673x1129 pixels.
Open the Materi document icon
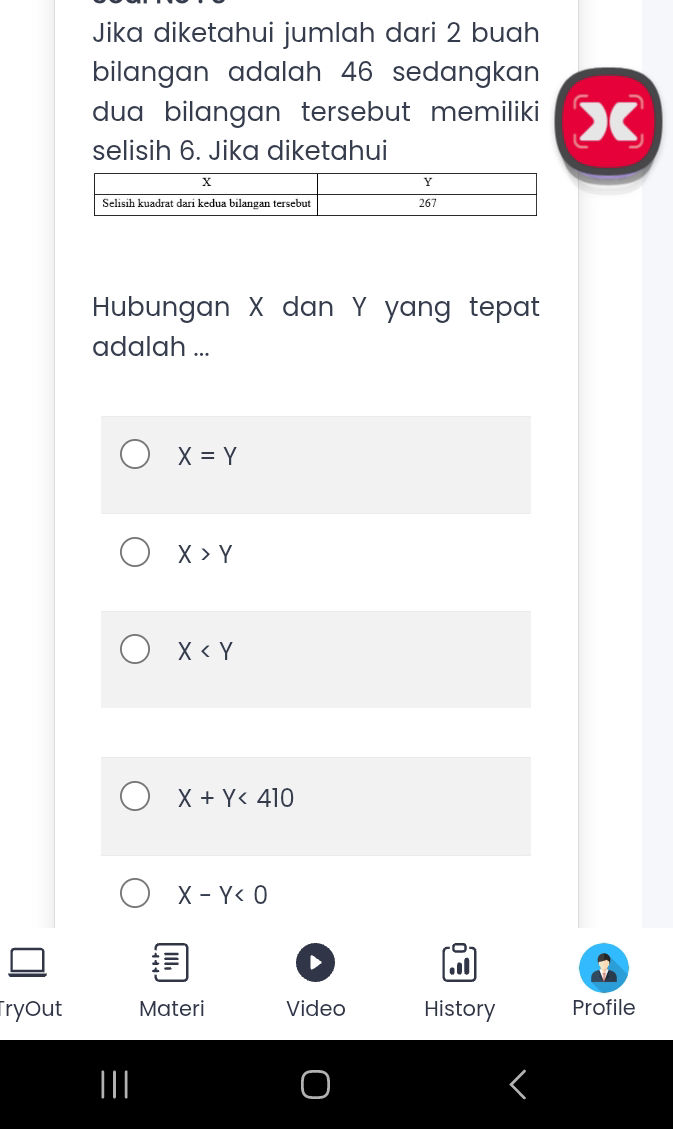pyautogui.click(x=171, y=962)
